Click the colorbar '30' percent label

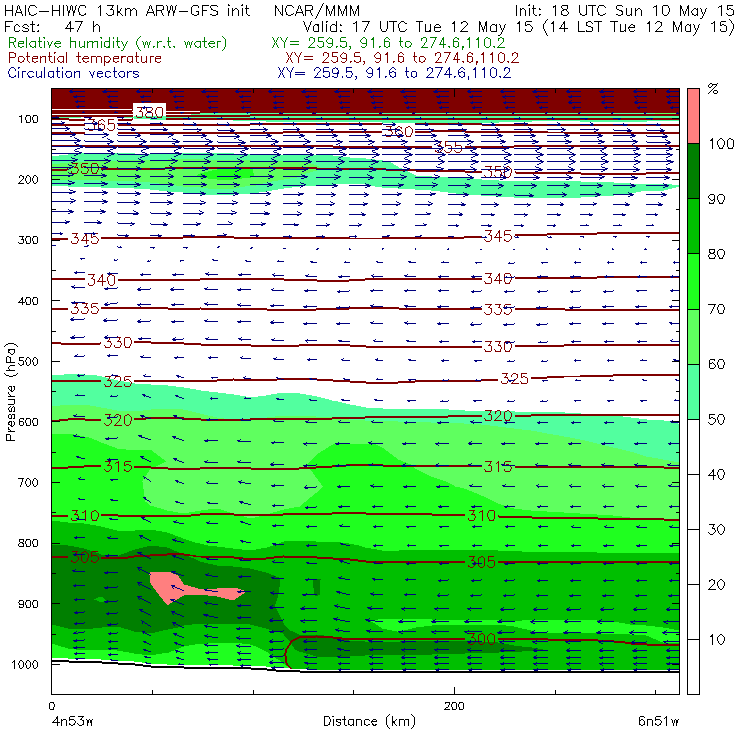(716, 530)
